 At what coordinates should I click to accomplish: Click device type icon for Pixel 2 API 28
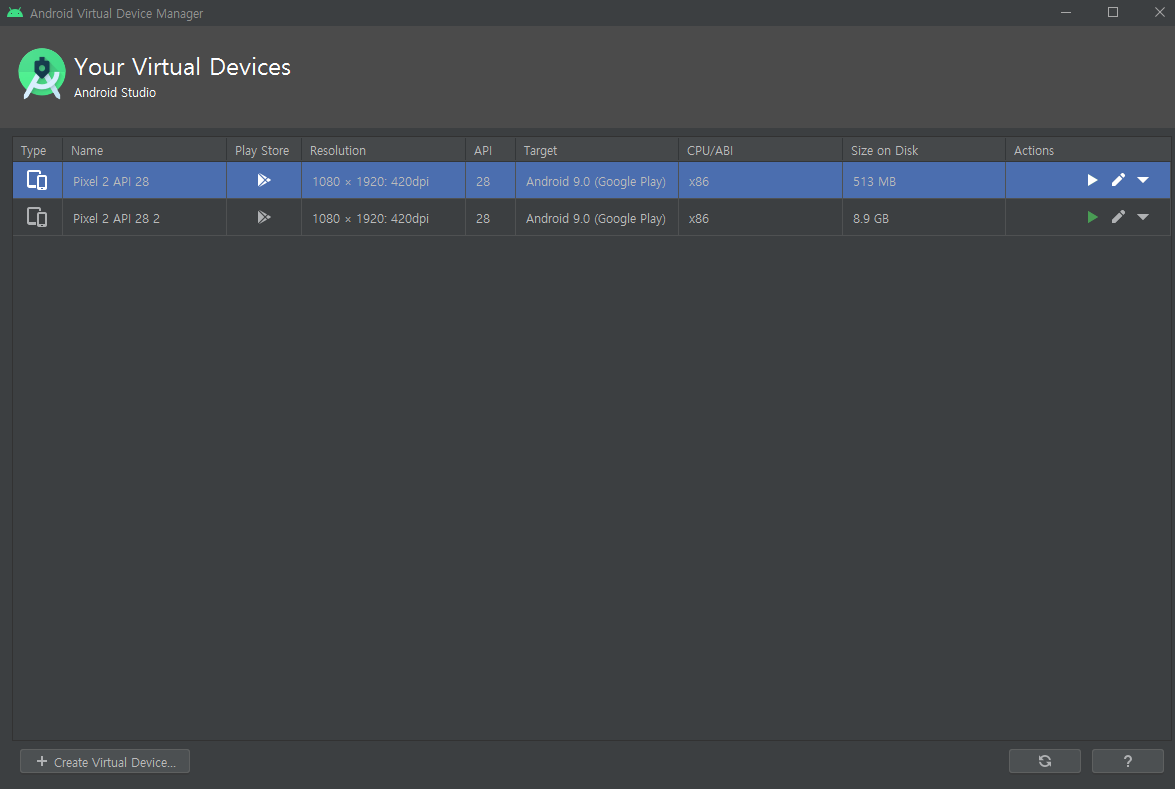(37, 180)
